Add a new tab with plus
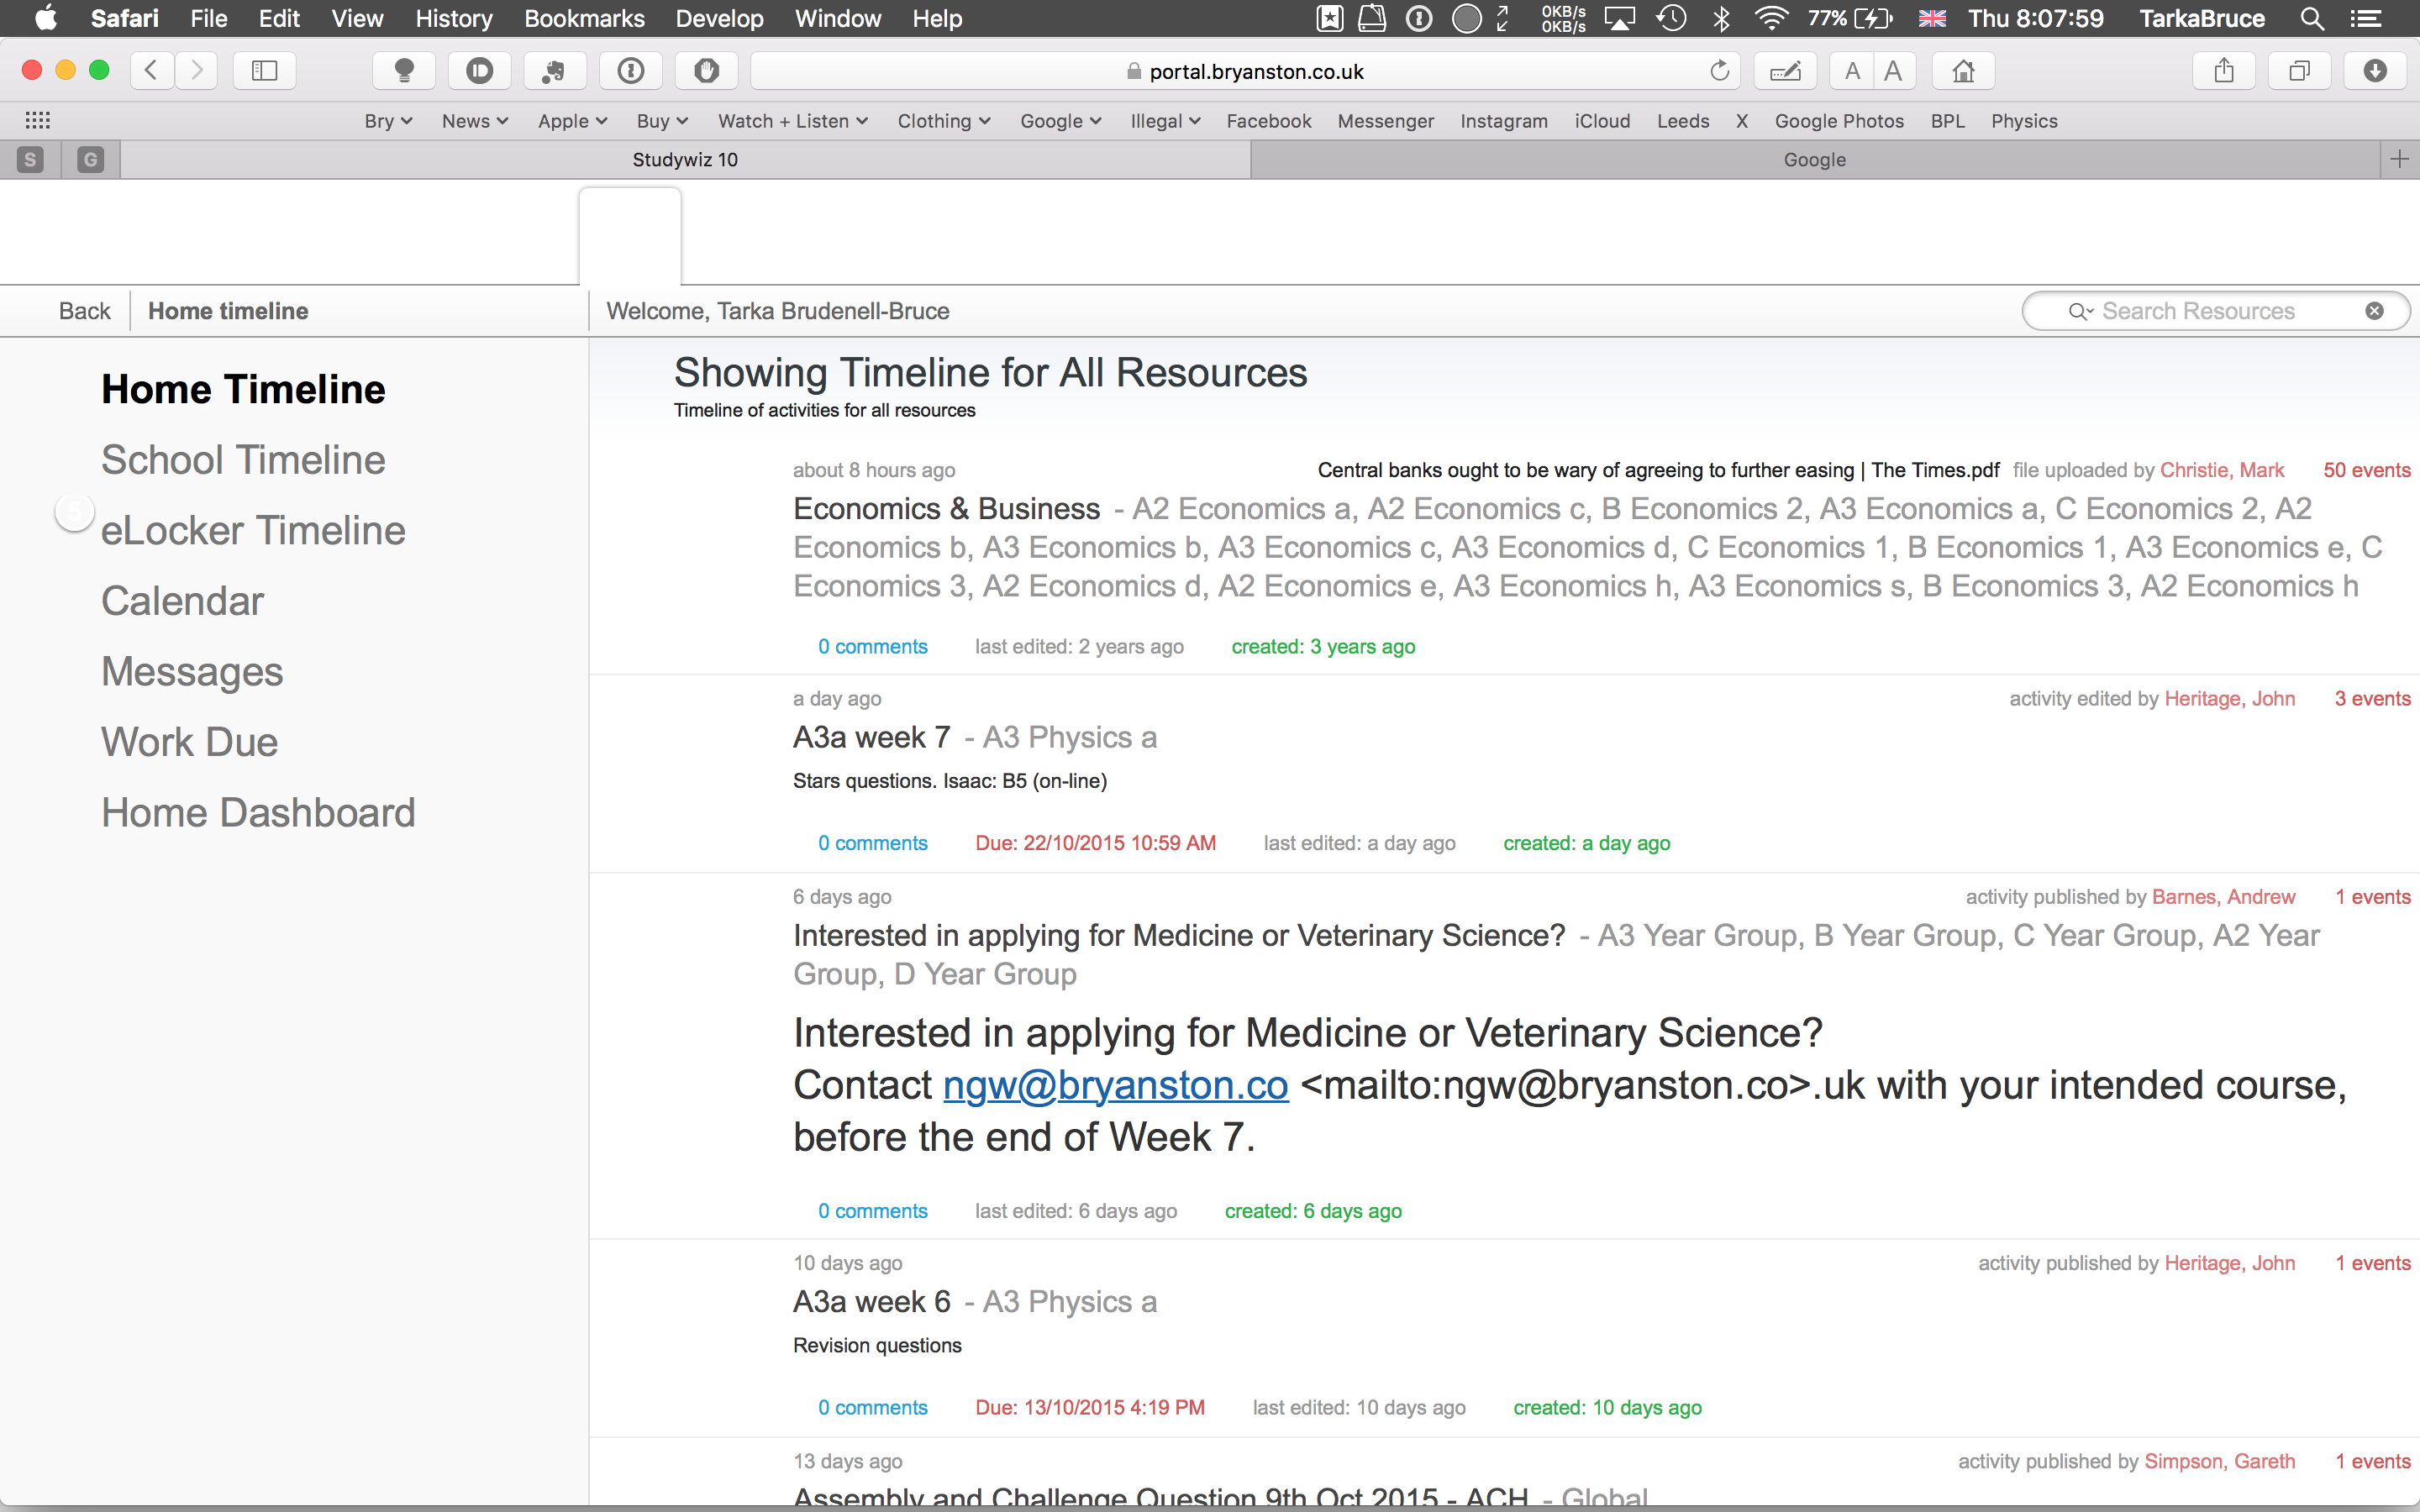The width and height of the screenshot is (2420, 1512). click(x=2400, y=160)
